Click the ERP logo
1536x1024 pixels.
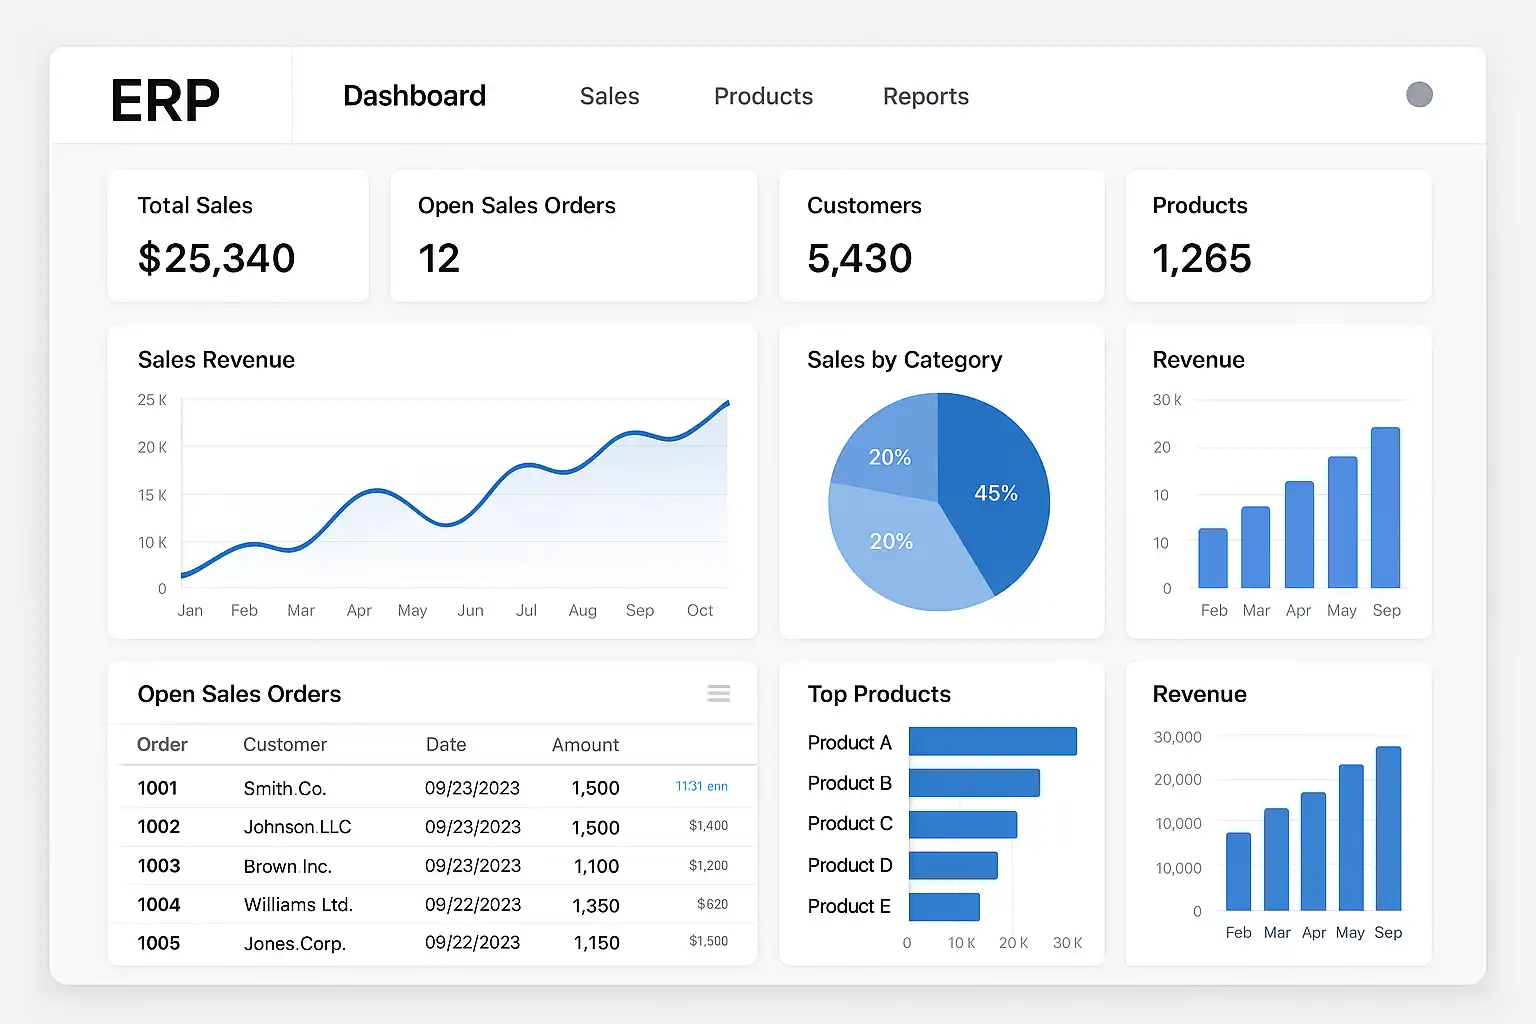click(165, 100)
